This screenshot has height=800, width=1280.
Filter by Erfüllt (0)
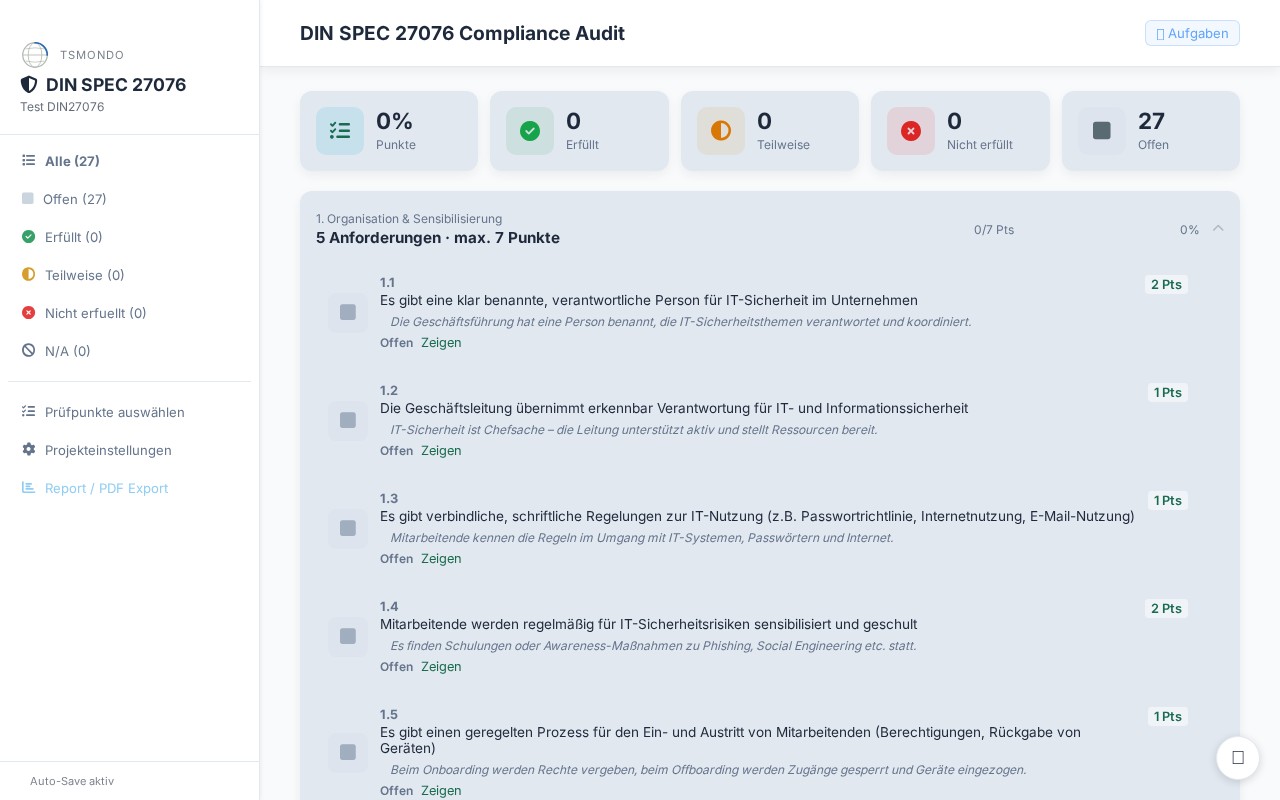click(130, 237)
